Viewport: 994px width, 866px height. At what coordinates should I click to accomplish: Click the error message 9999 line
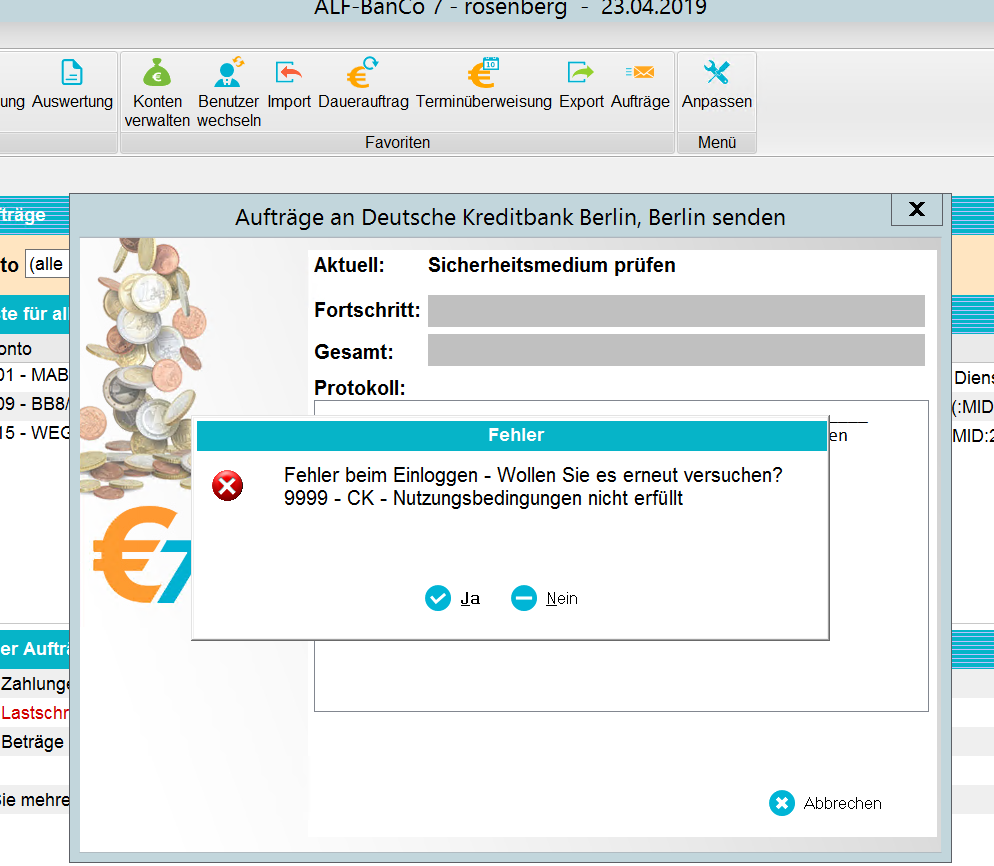click(x=483, y=498)
